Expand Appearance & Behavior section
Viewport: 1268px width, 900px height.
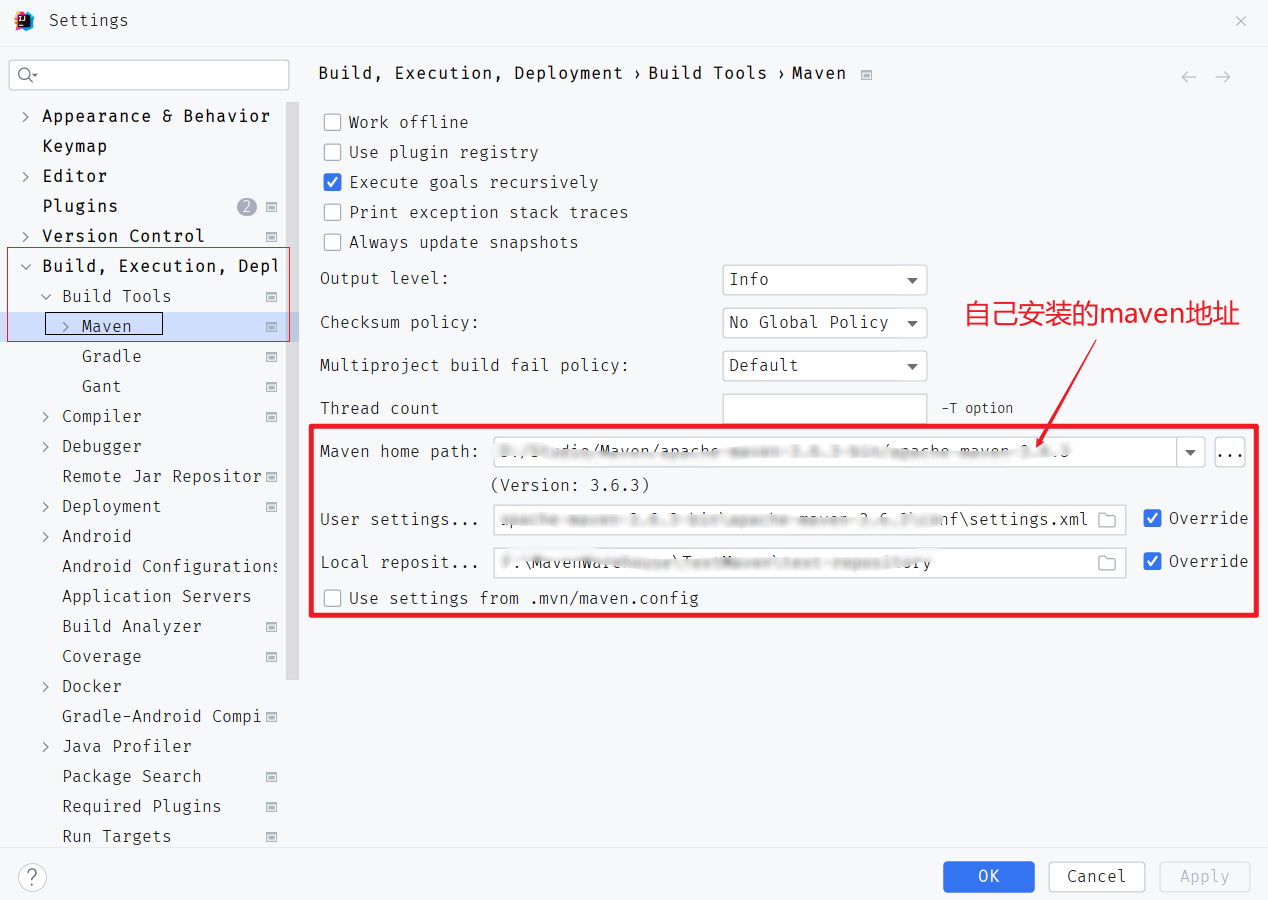pyautogui.click(x=25, y=117)
